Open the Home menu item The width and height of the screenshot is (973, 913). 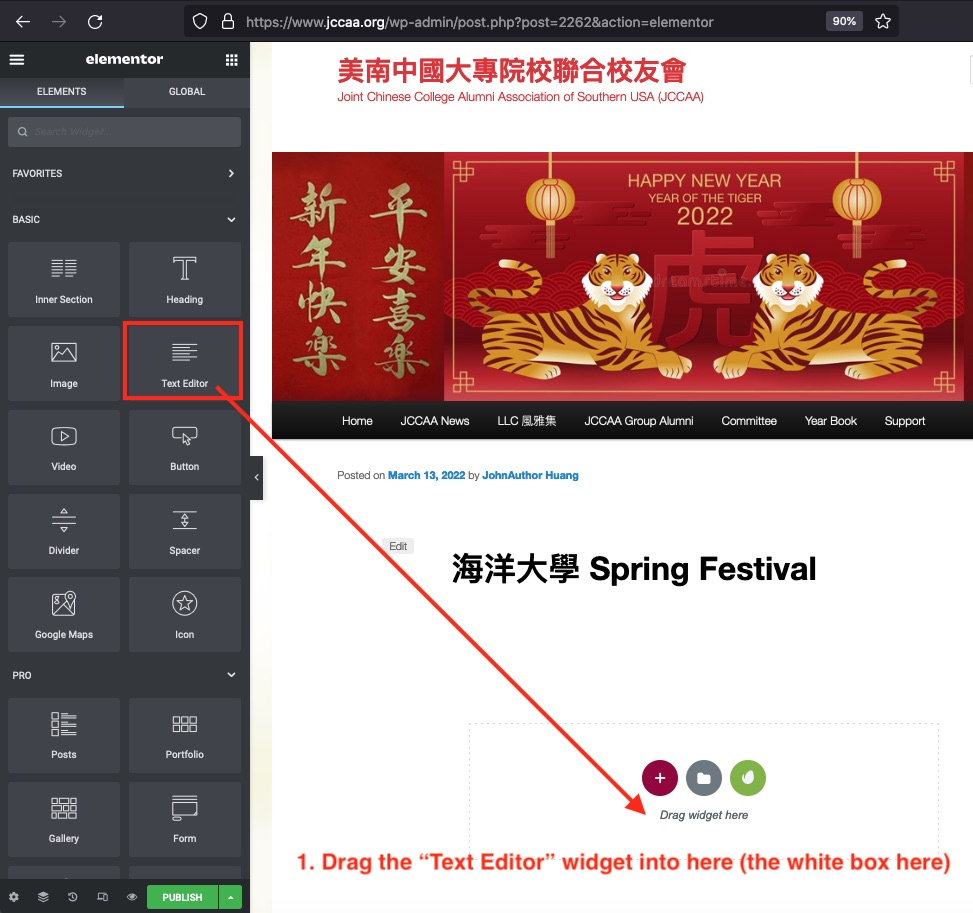[x=357, y=421]
